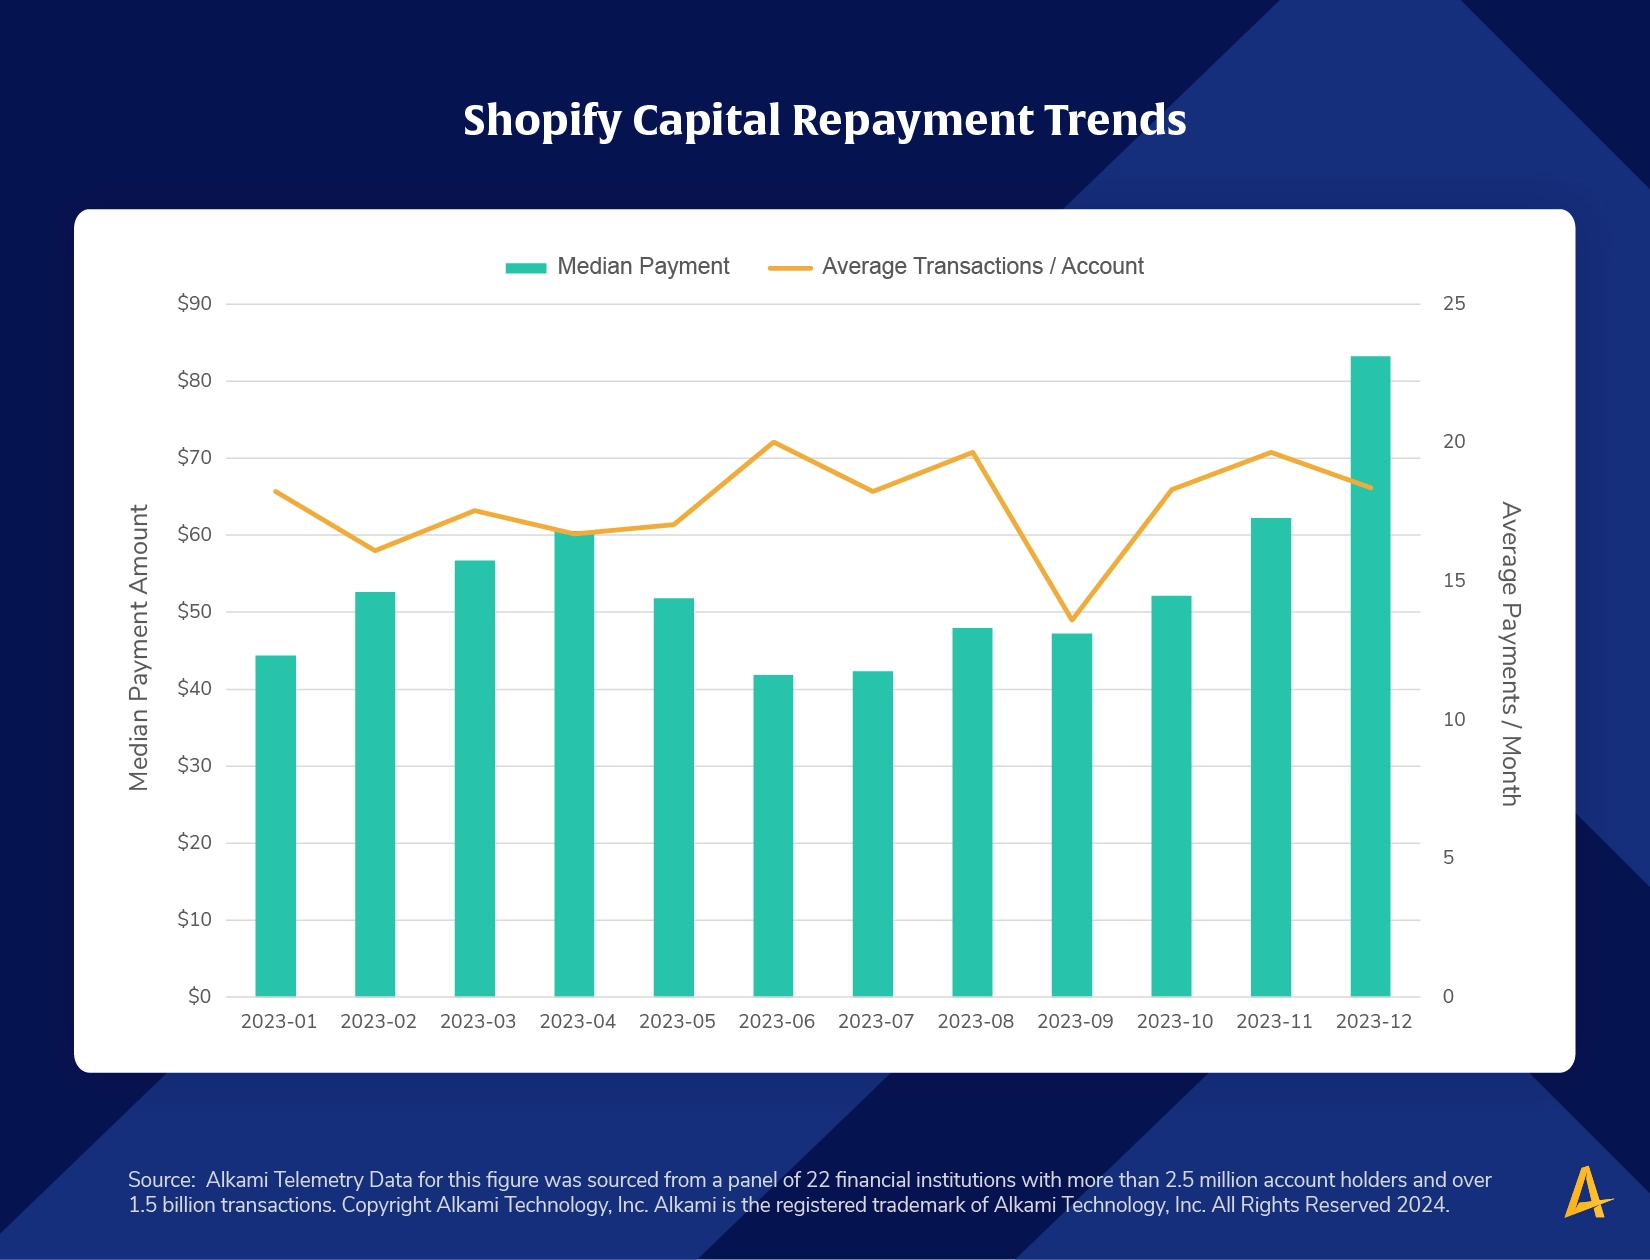Click the 5 right axis value

(x=1449, y=858)
